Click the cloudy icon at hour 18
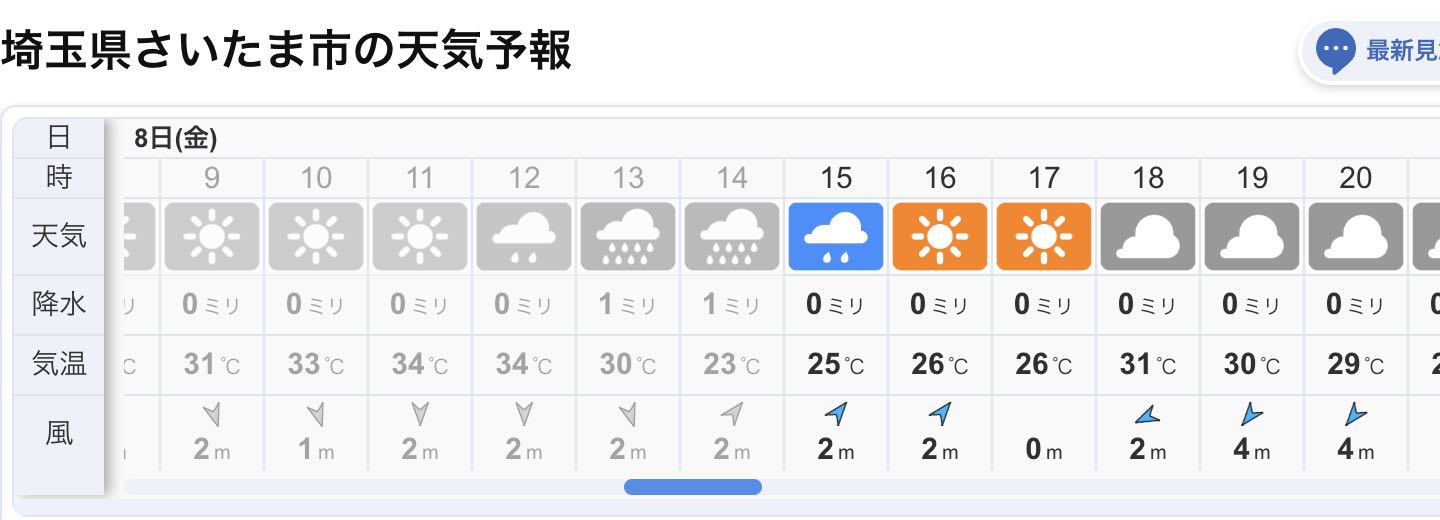Image resolution: width=1440 pixels, height=520 pixels. click(1148, 237)
